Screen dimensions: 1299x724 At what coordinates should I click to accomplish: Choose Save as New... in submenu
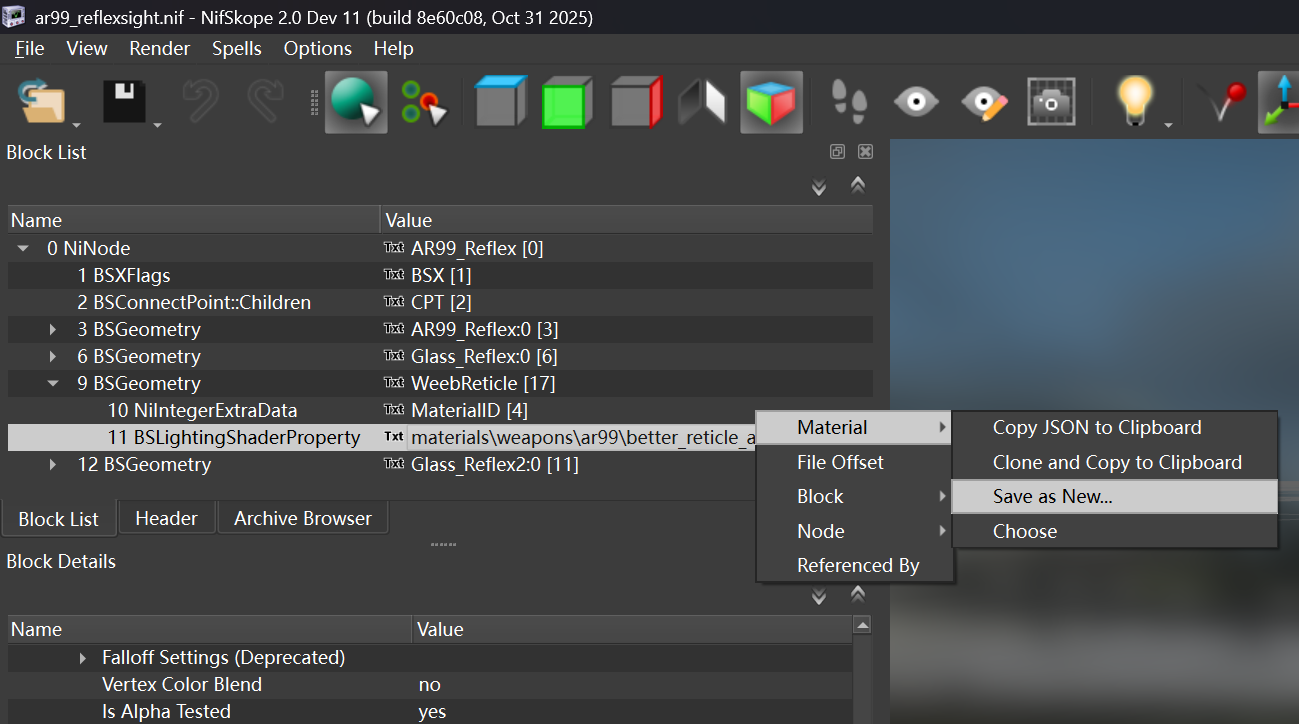click(1115, 497)
